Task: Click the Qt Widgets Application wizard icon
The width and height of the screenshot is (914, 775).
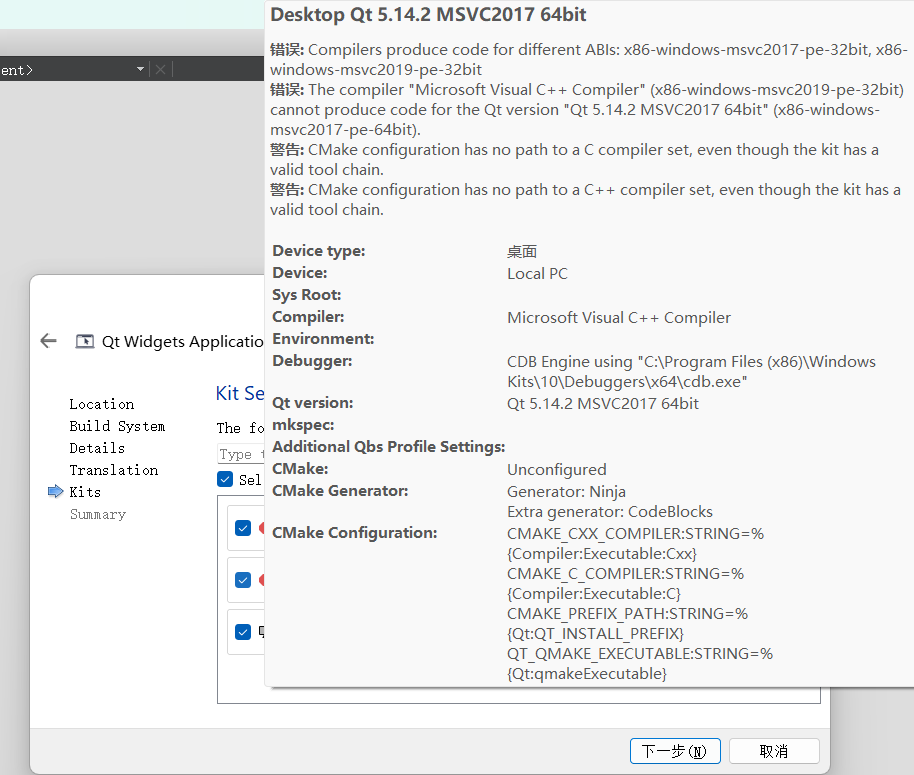Action: pyautogui.click(x=85, y=341)
